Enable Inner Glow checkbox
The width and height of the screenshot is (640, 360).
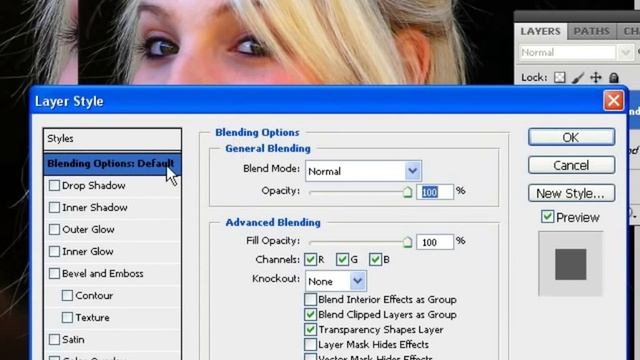point(54,251)
